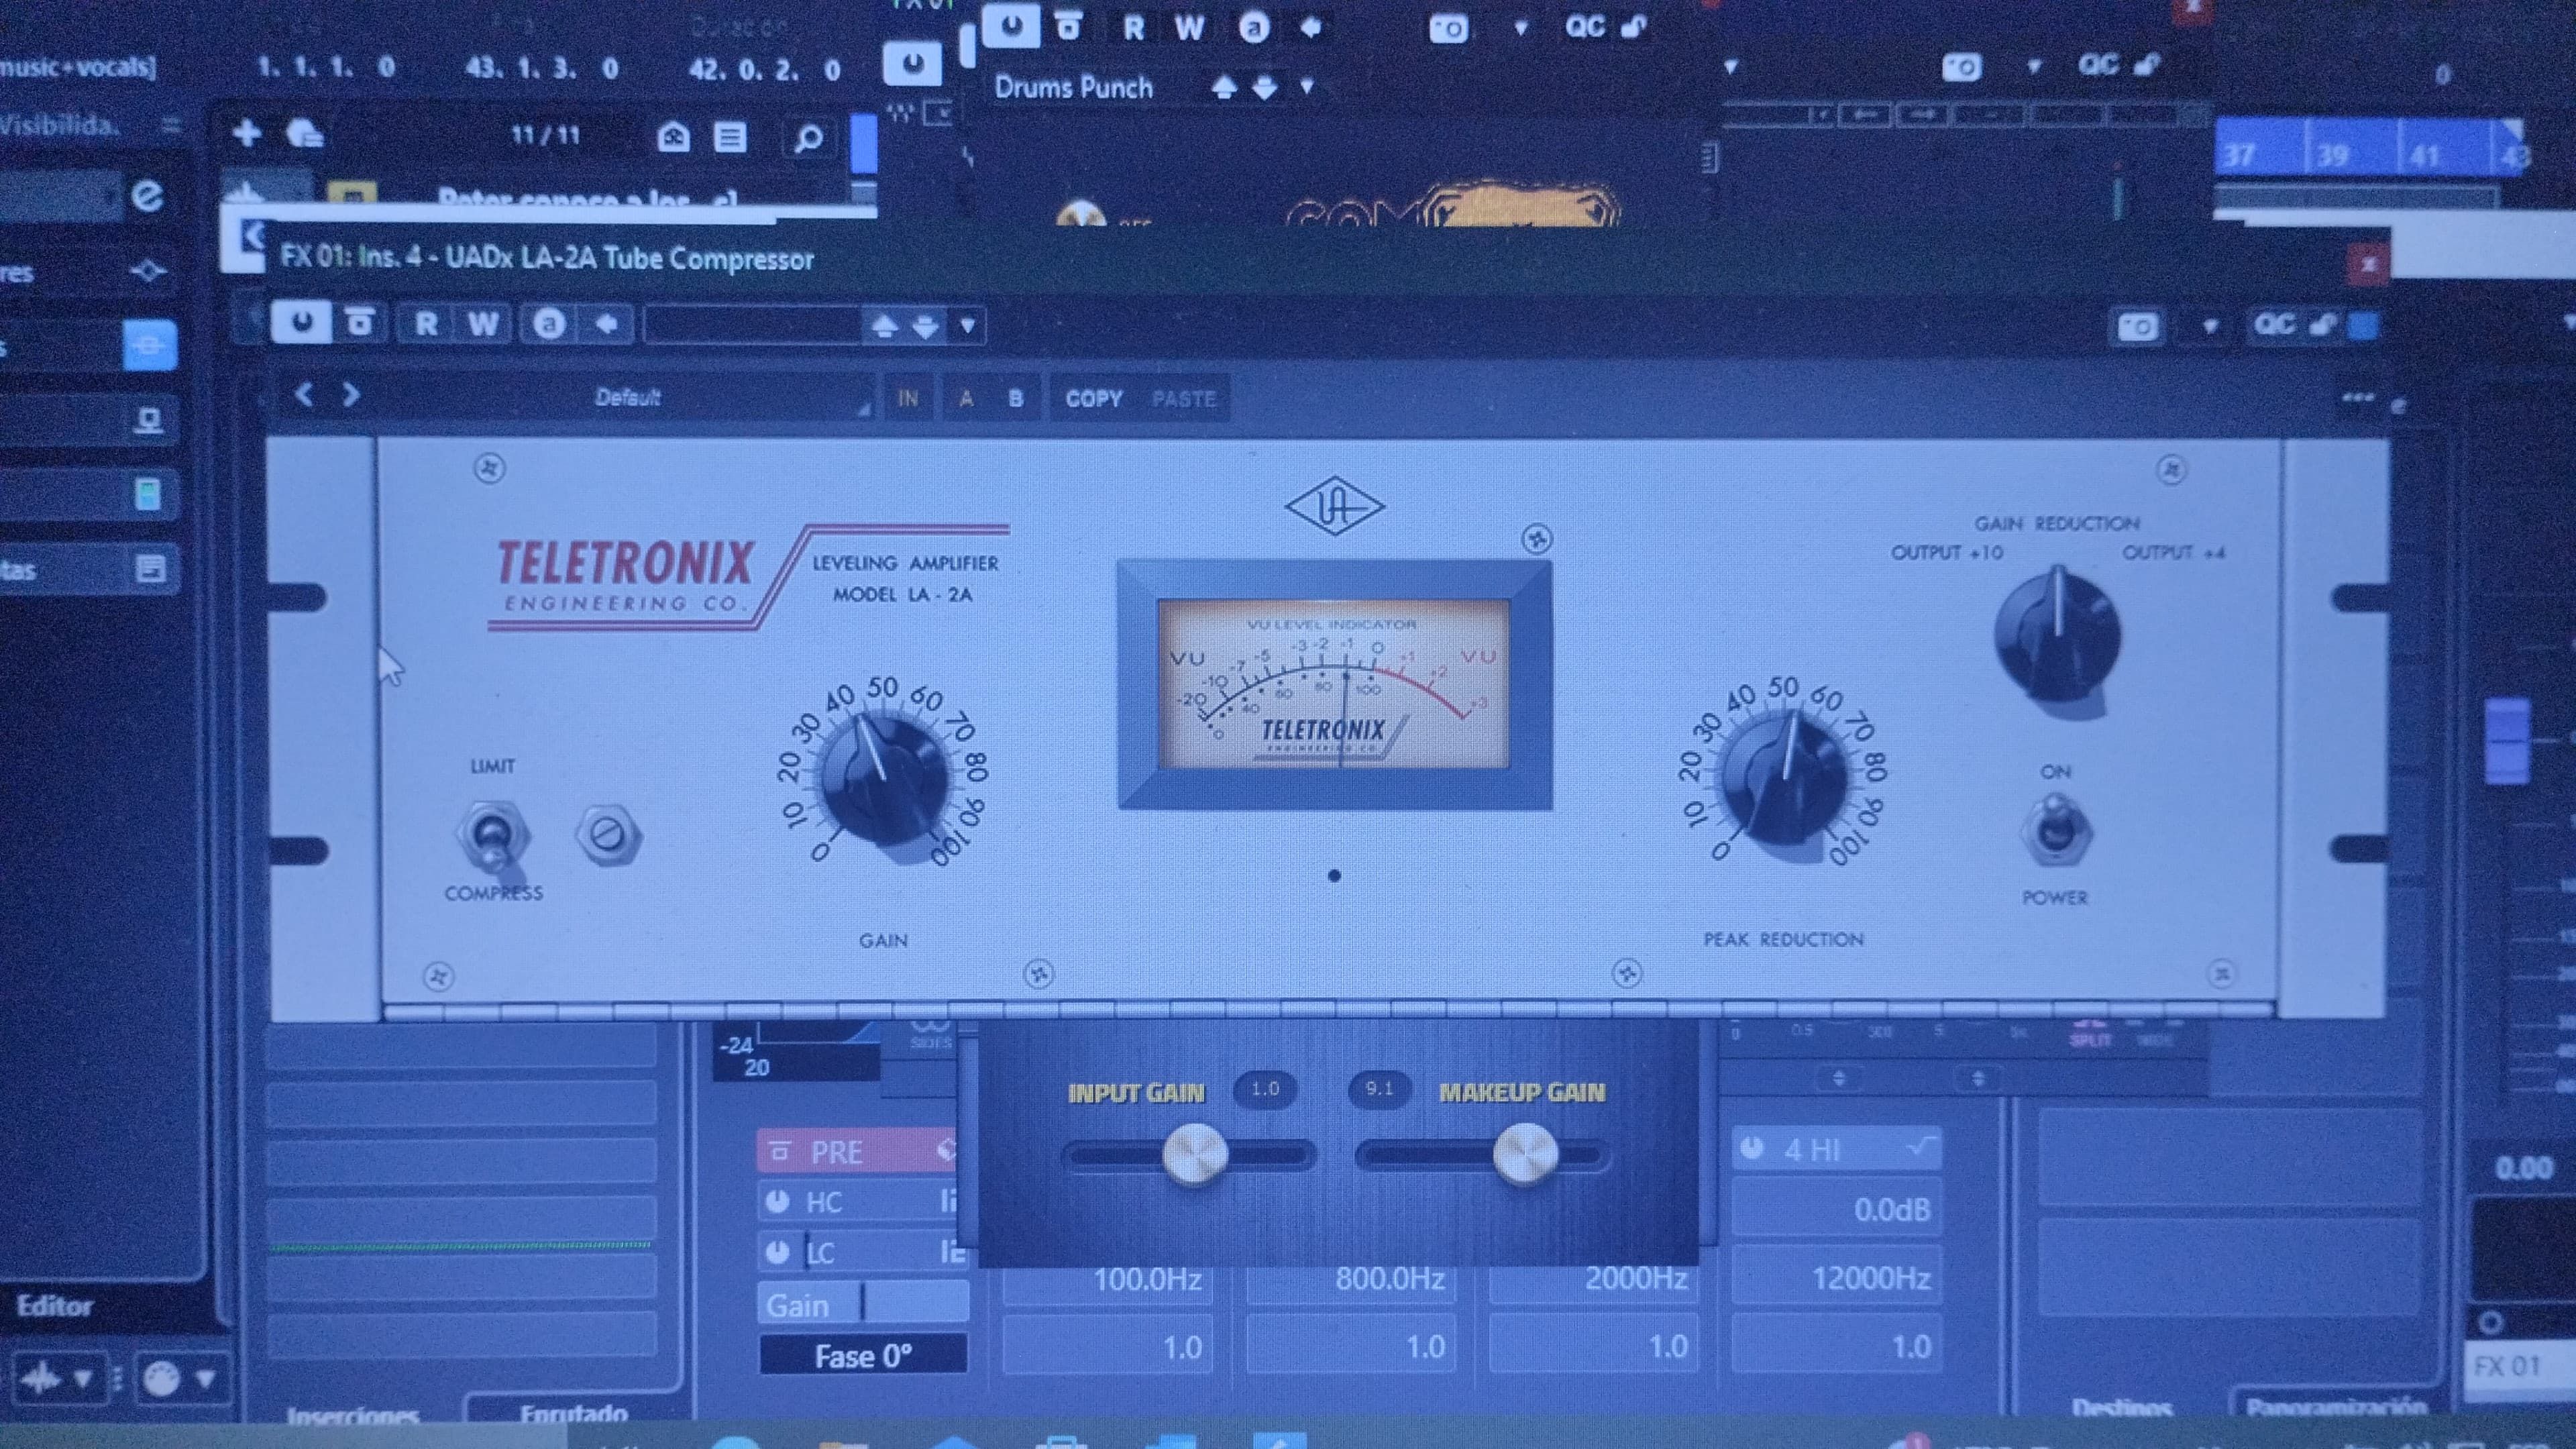Click the Makeup Gain slider knob

1524,1154
